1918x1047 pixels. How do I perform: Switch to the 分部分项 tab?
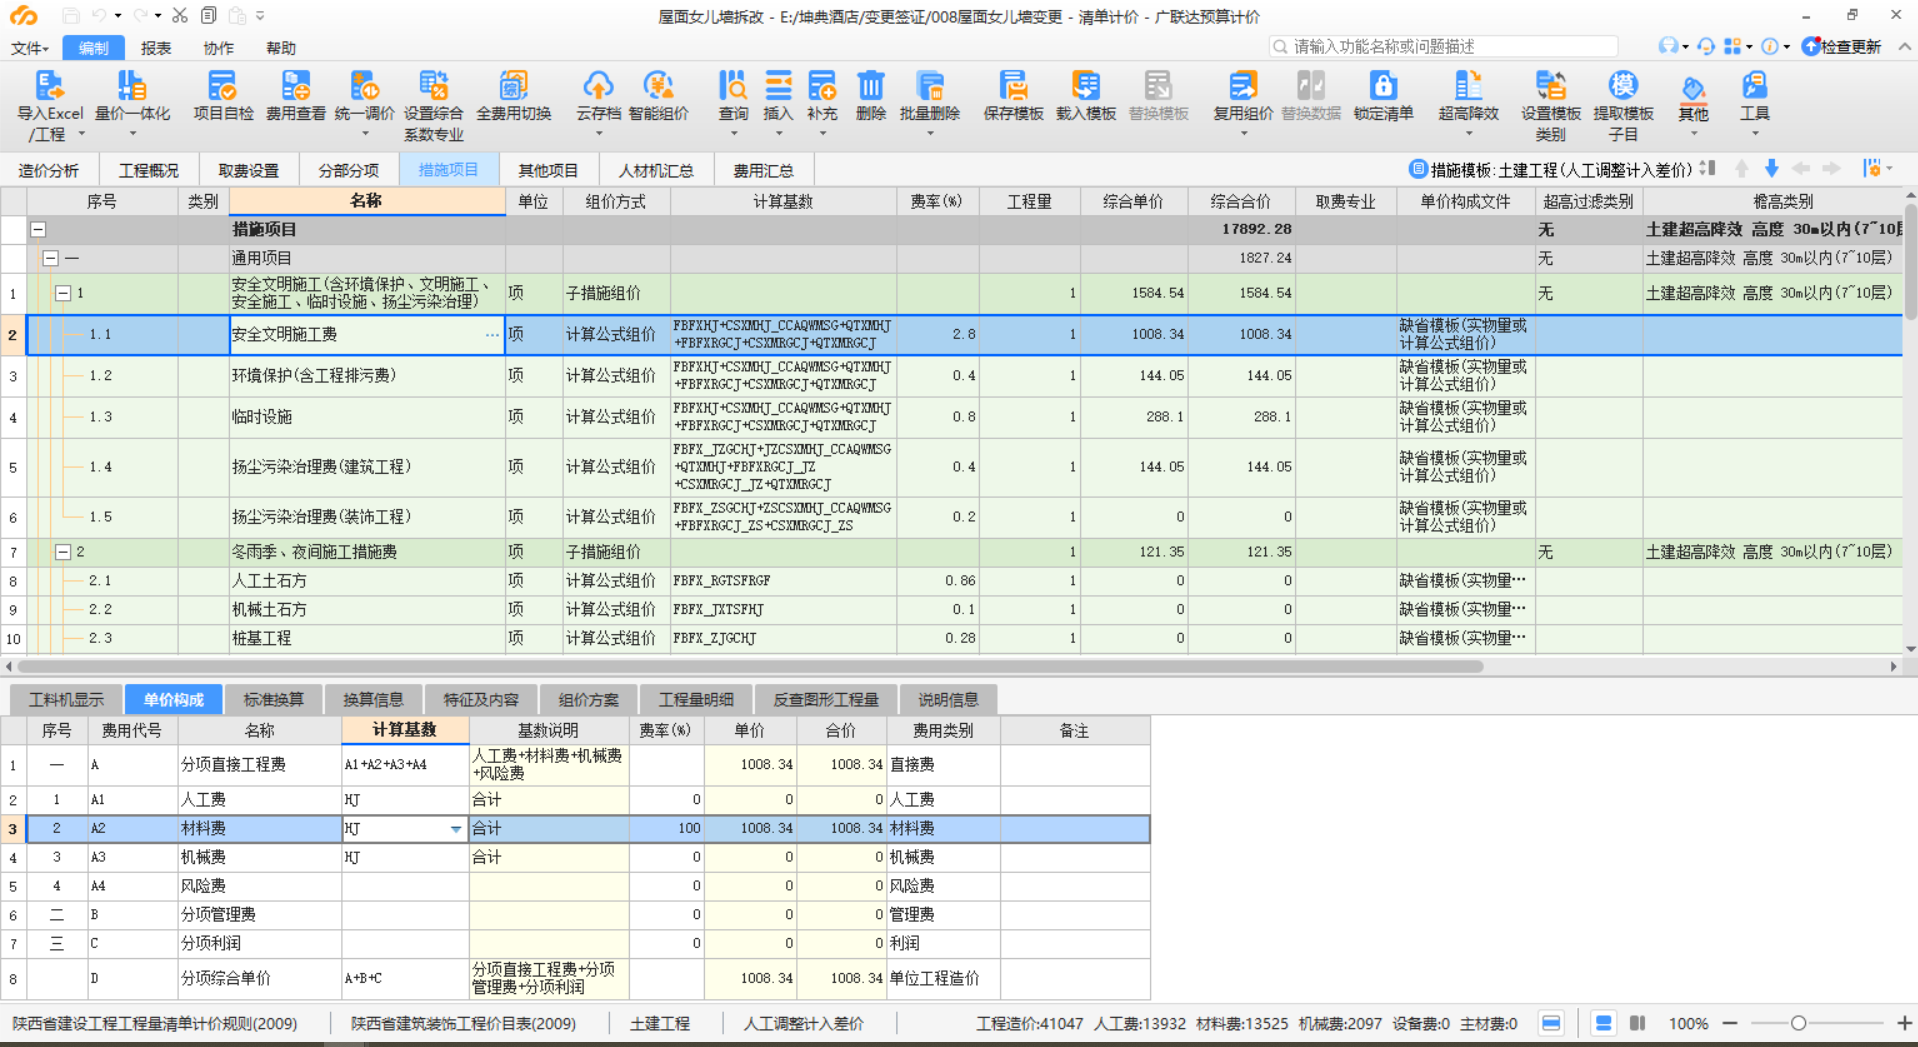(348, 170)
